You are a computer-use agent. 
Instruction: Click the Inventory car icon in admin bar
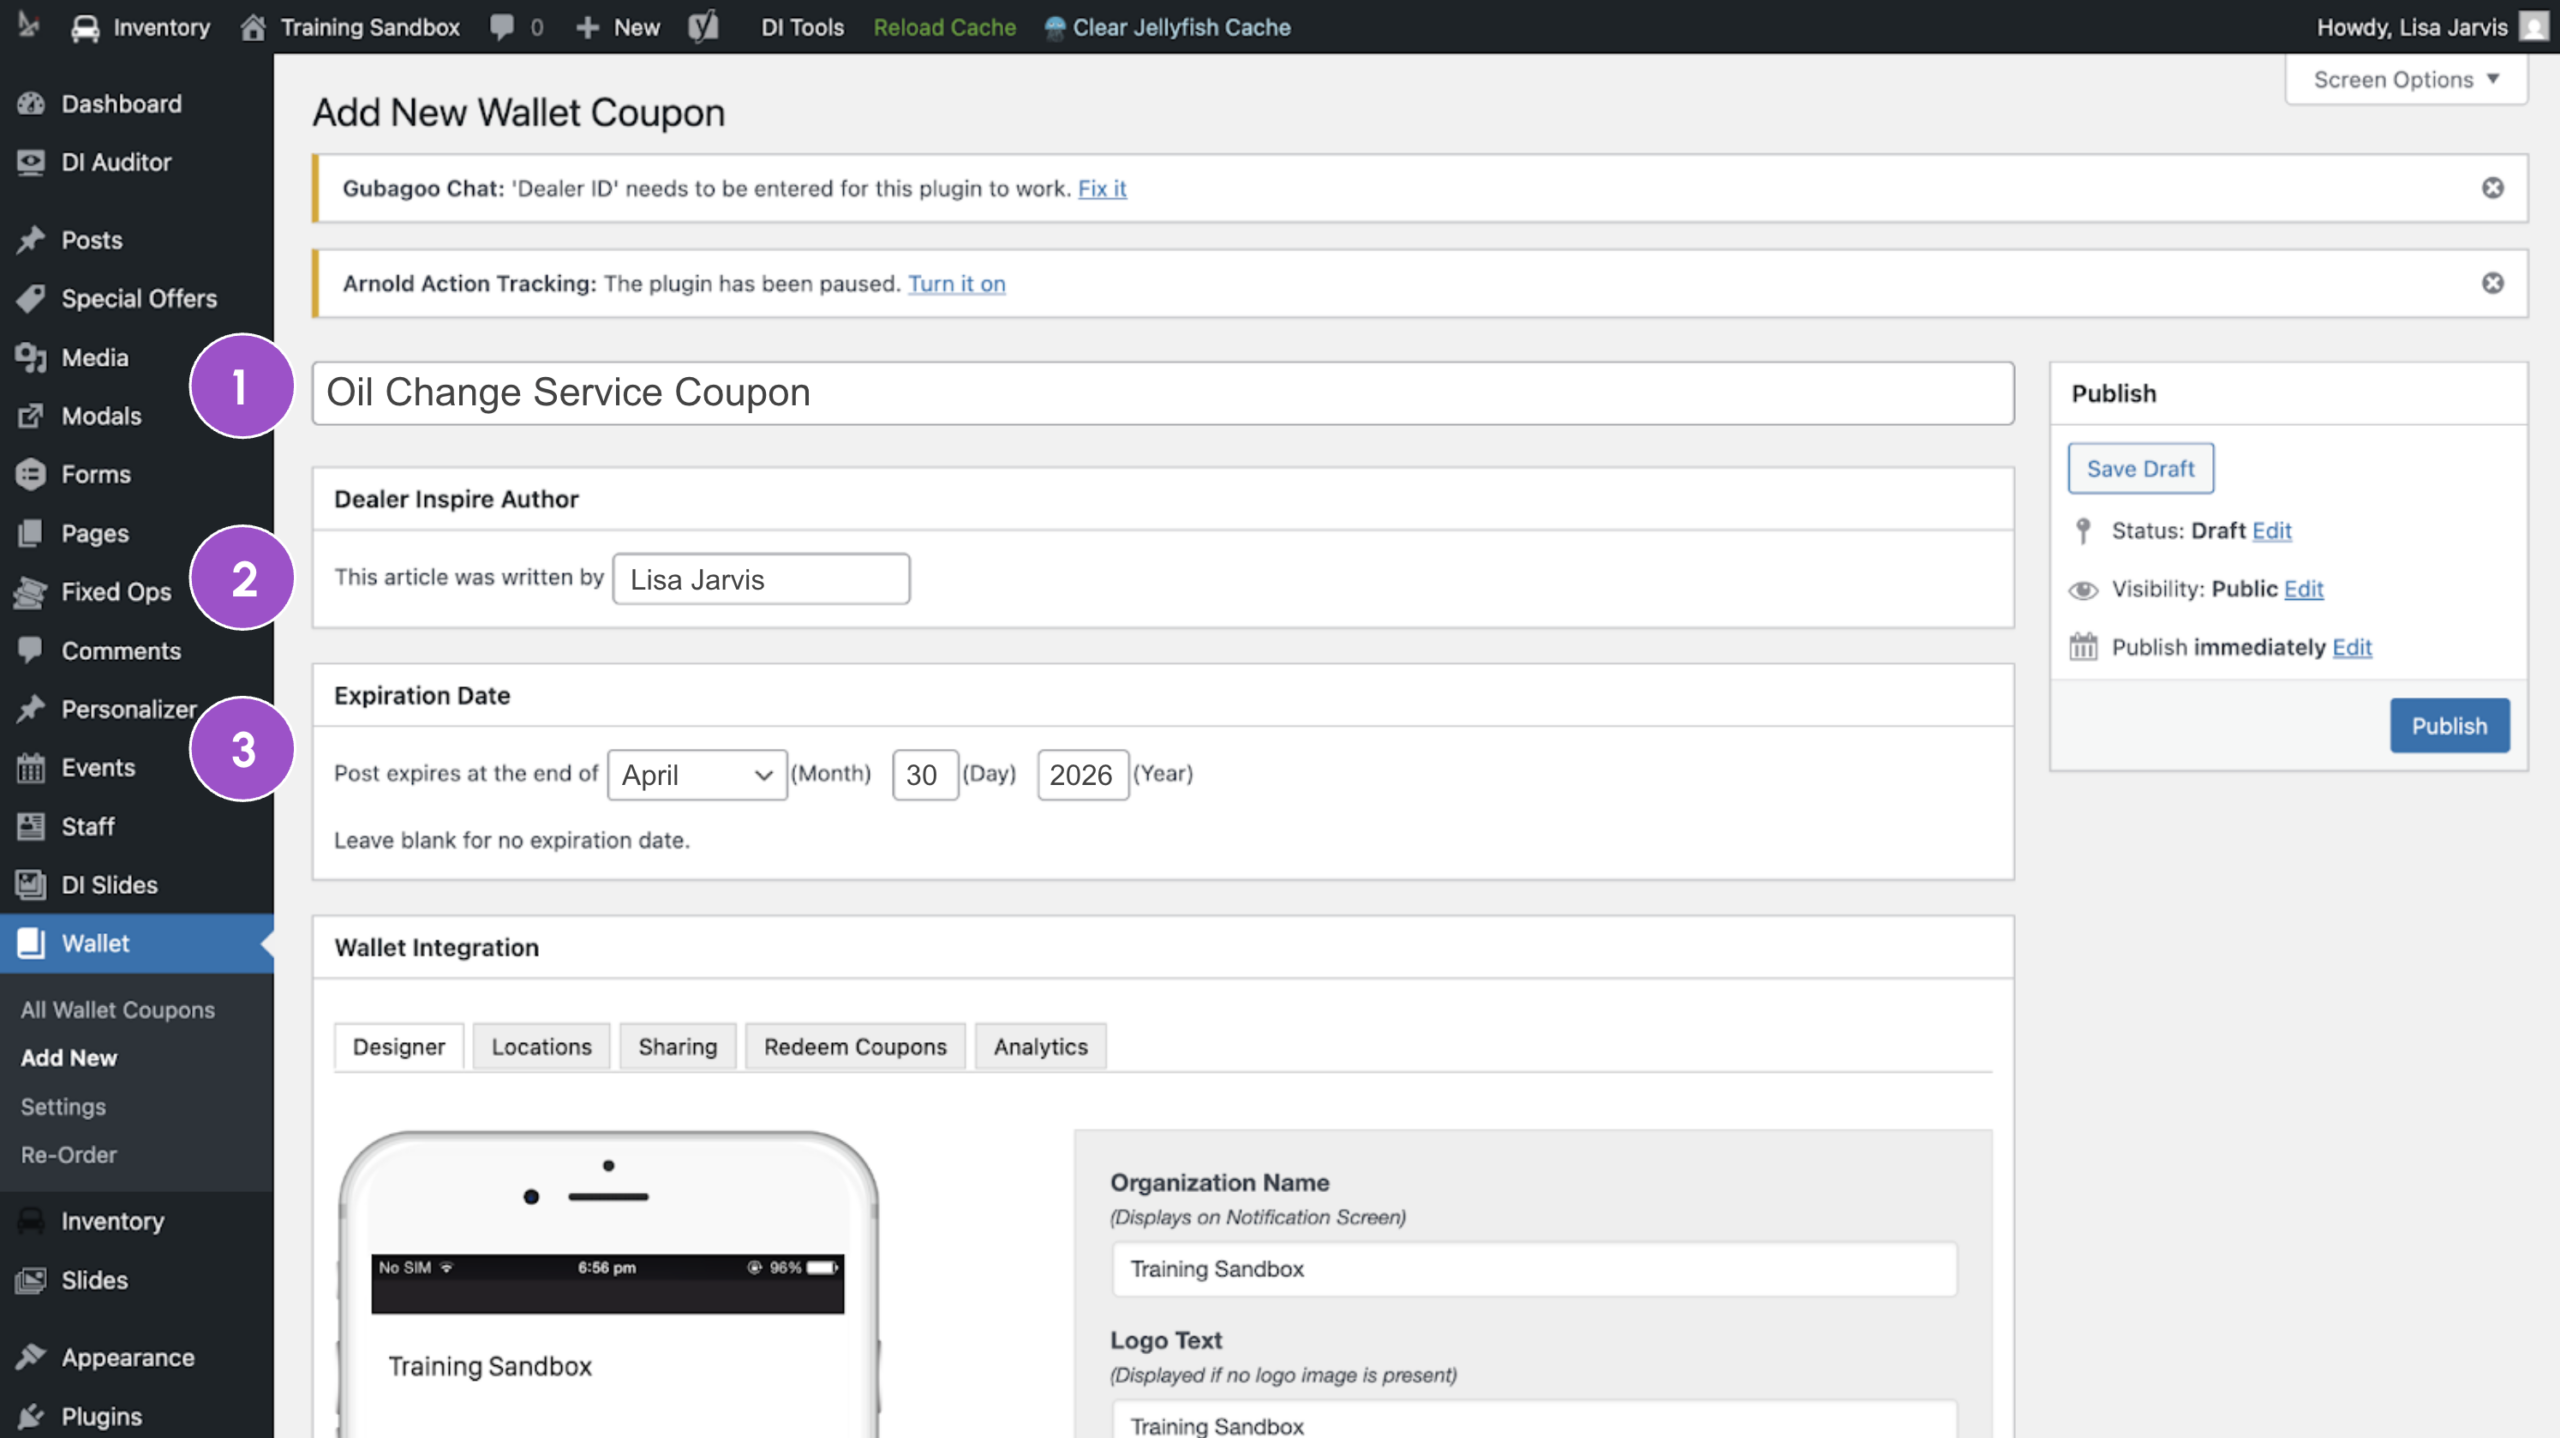tap(85, 27)
